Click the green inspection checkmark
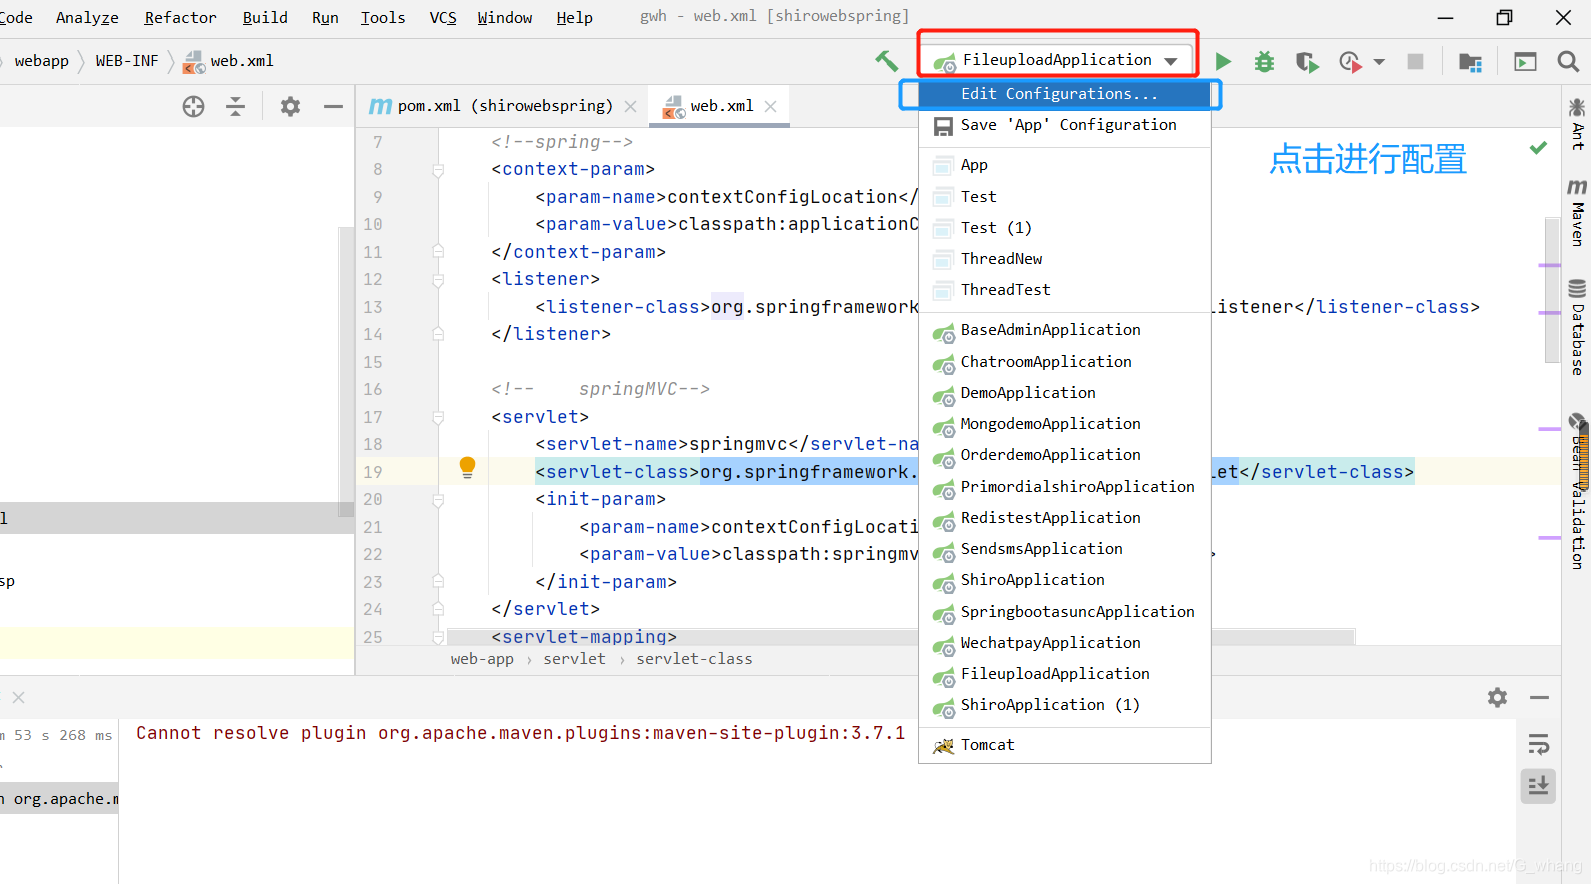 (1538, 148)
